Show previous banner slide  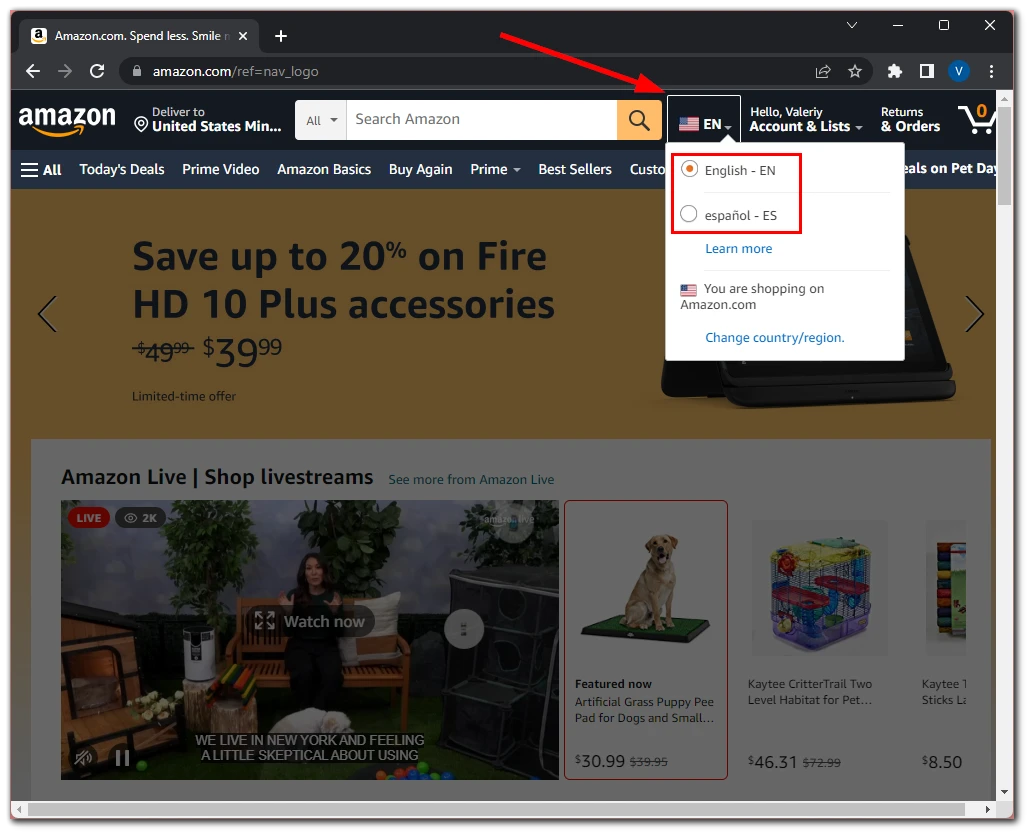point(47,314)
